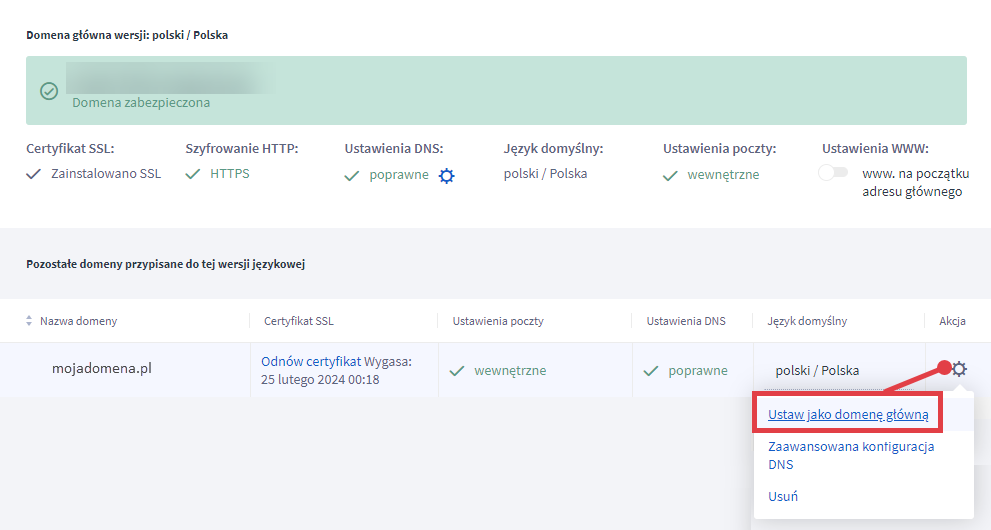Click poprawne in mojadomena.pl row
991x530 pixels.
coord(698,371)
